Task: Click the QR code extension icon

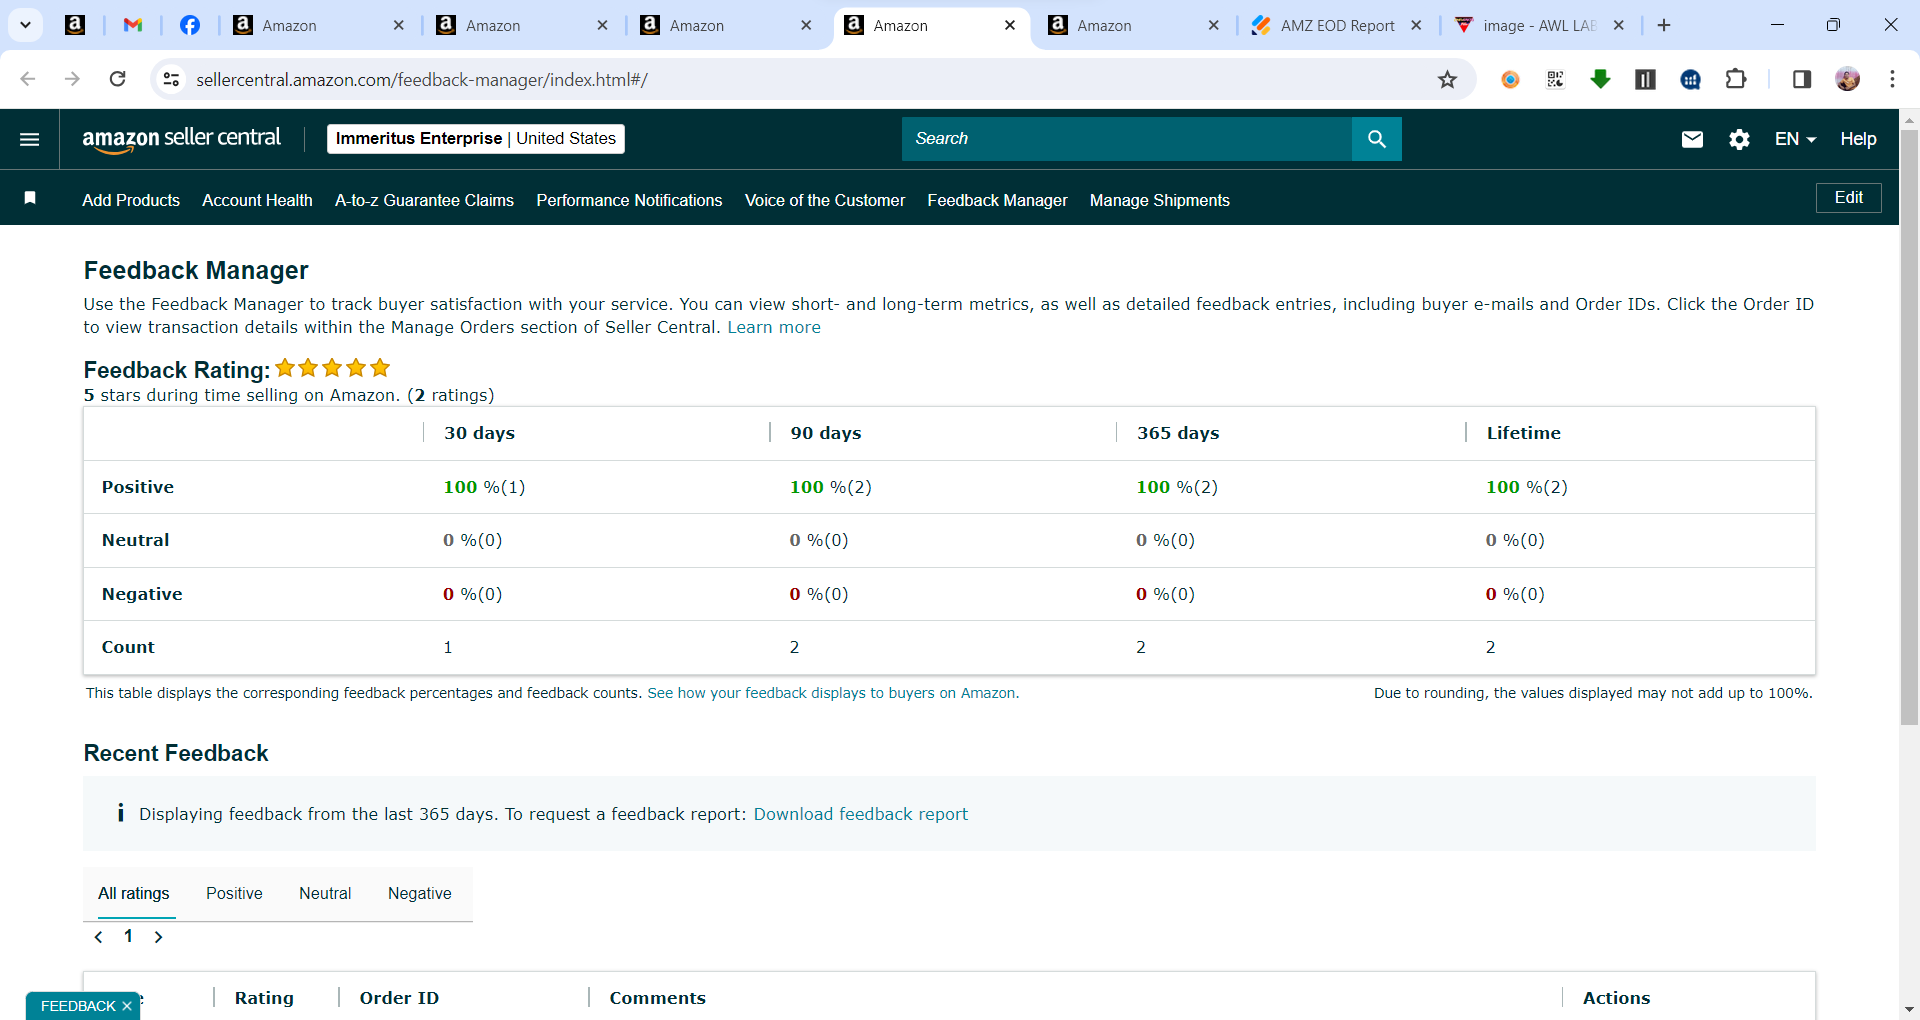Action: tap(1555, 79)
